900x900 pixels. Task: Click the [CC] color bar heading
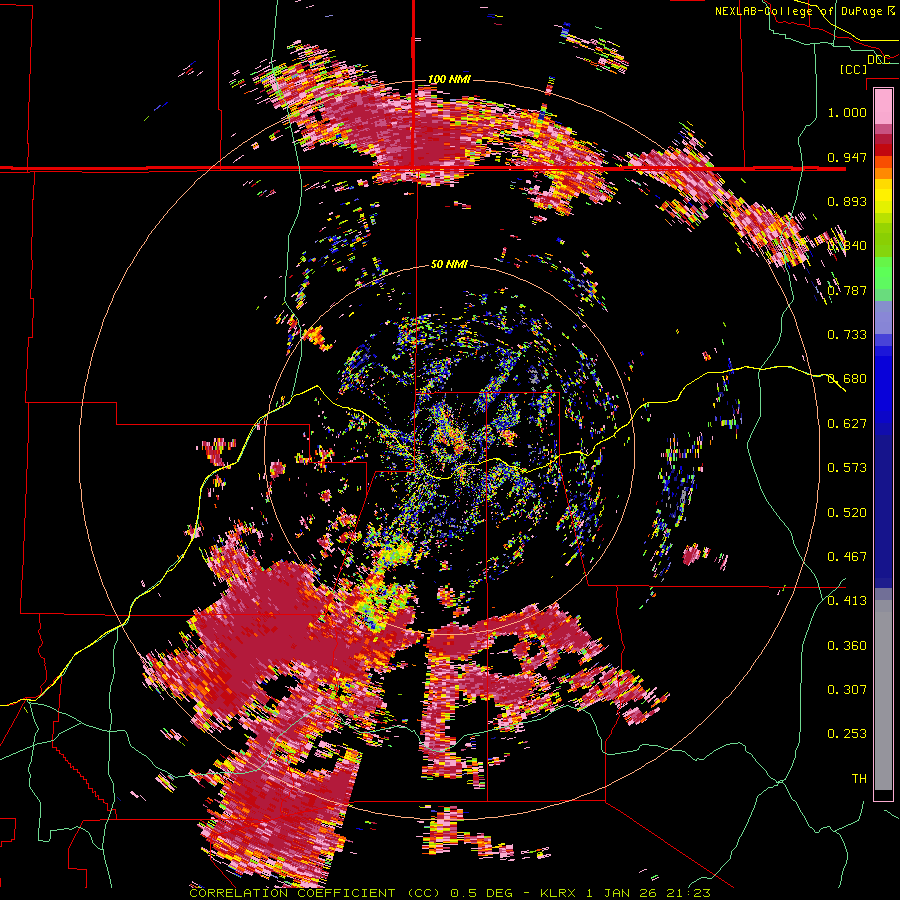click(x=853, y=69)
